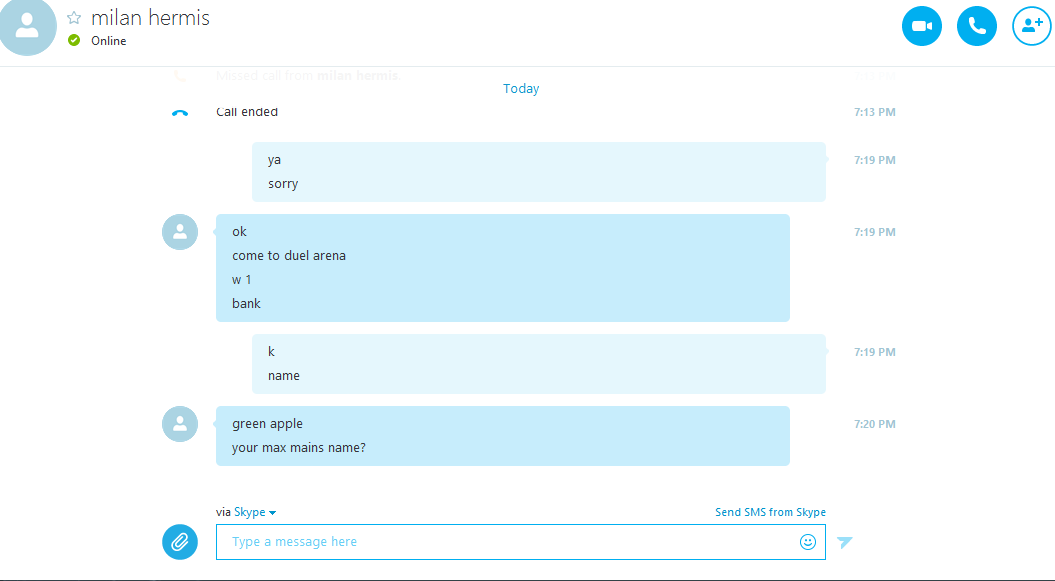The image size is (1055, 581).
Task: Select the 'come to duel arena' message bubble
Action: click(503, 268)
